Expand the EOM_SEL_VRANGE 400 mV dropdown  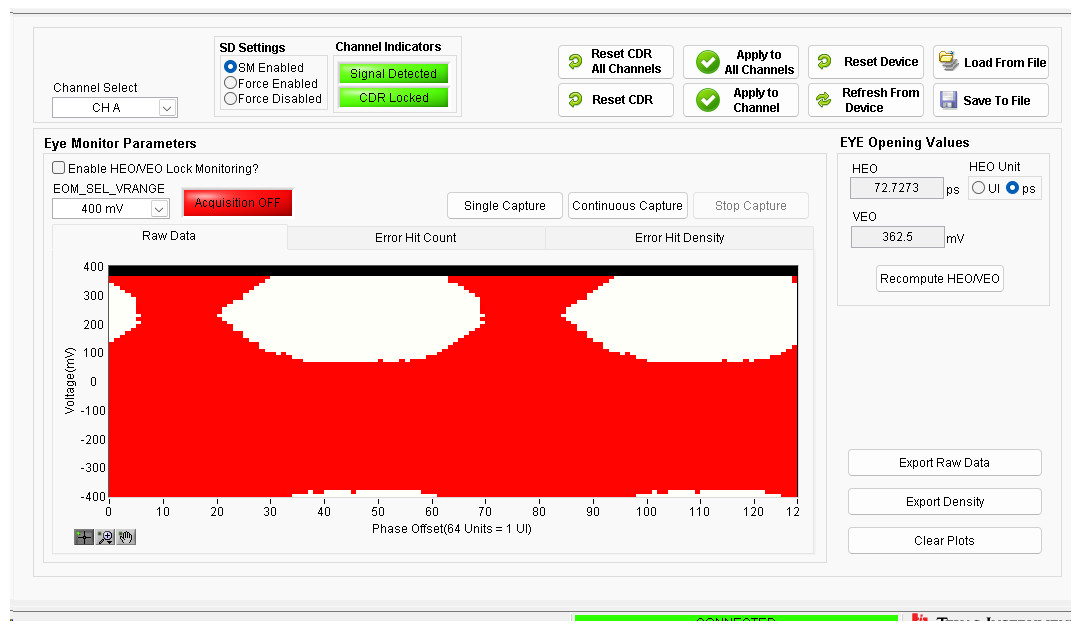click(x=111, y=209)
